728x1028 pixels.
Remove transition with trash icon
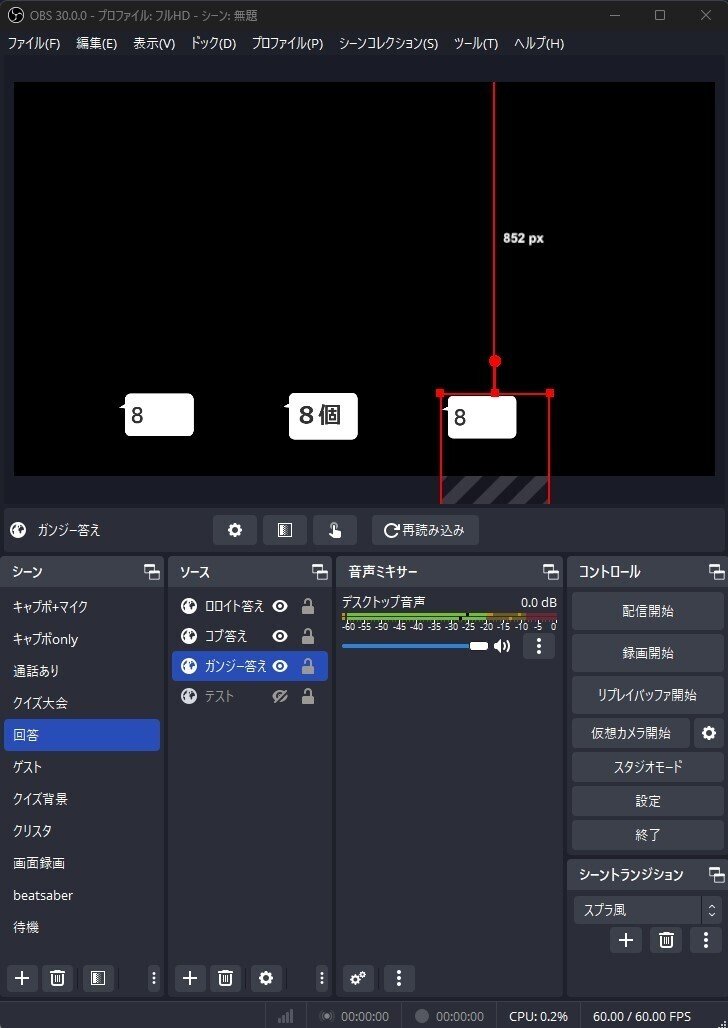(666, 940)
